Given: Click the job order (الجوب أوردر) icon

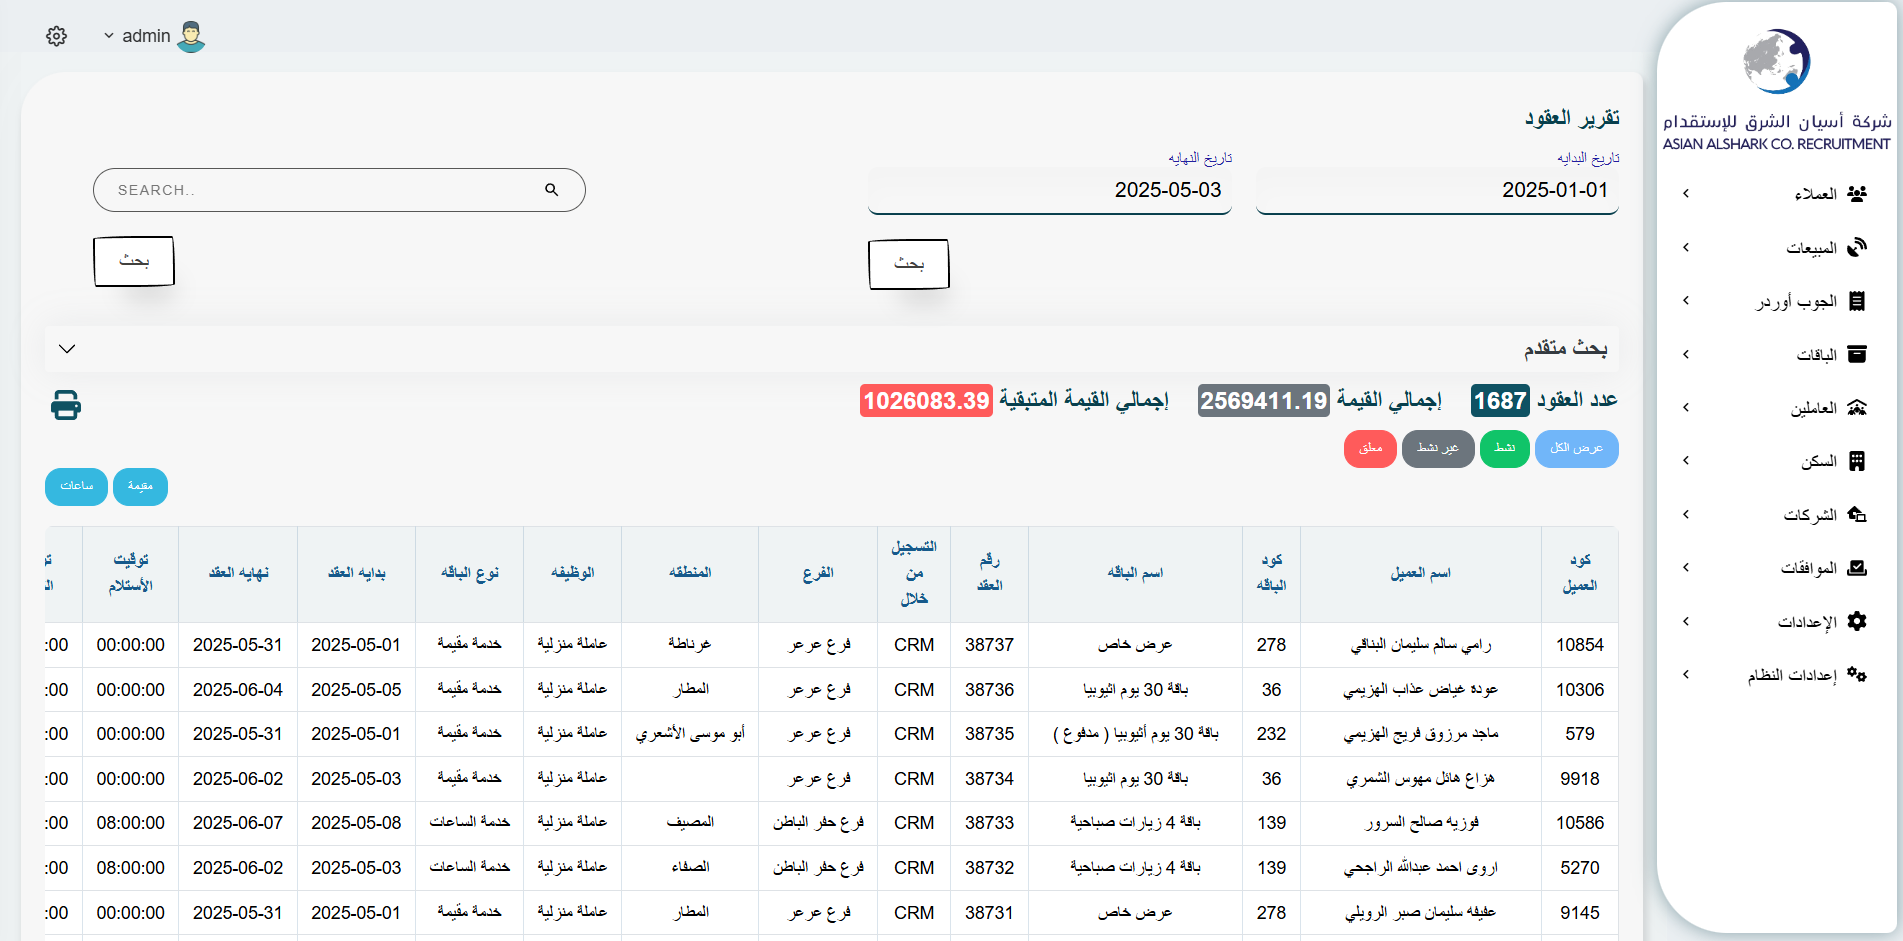Looking at the screenshot, I should (x=1857, y=301).
